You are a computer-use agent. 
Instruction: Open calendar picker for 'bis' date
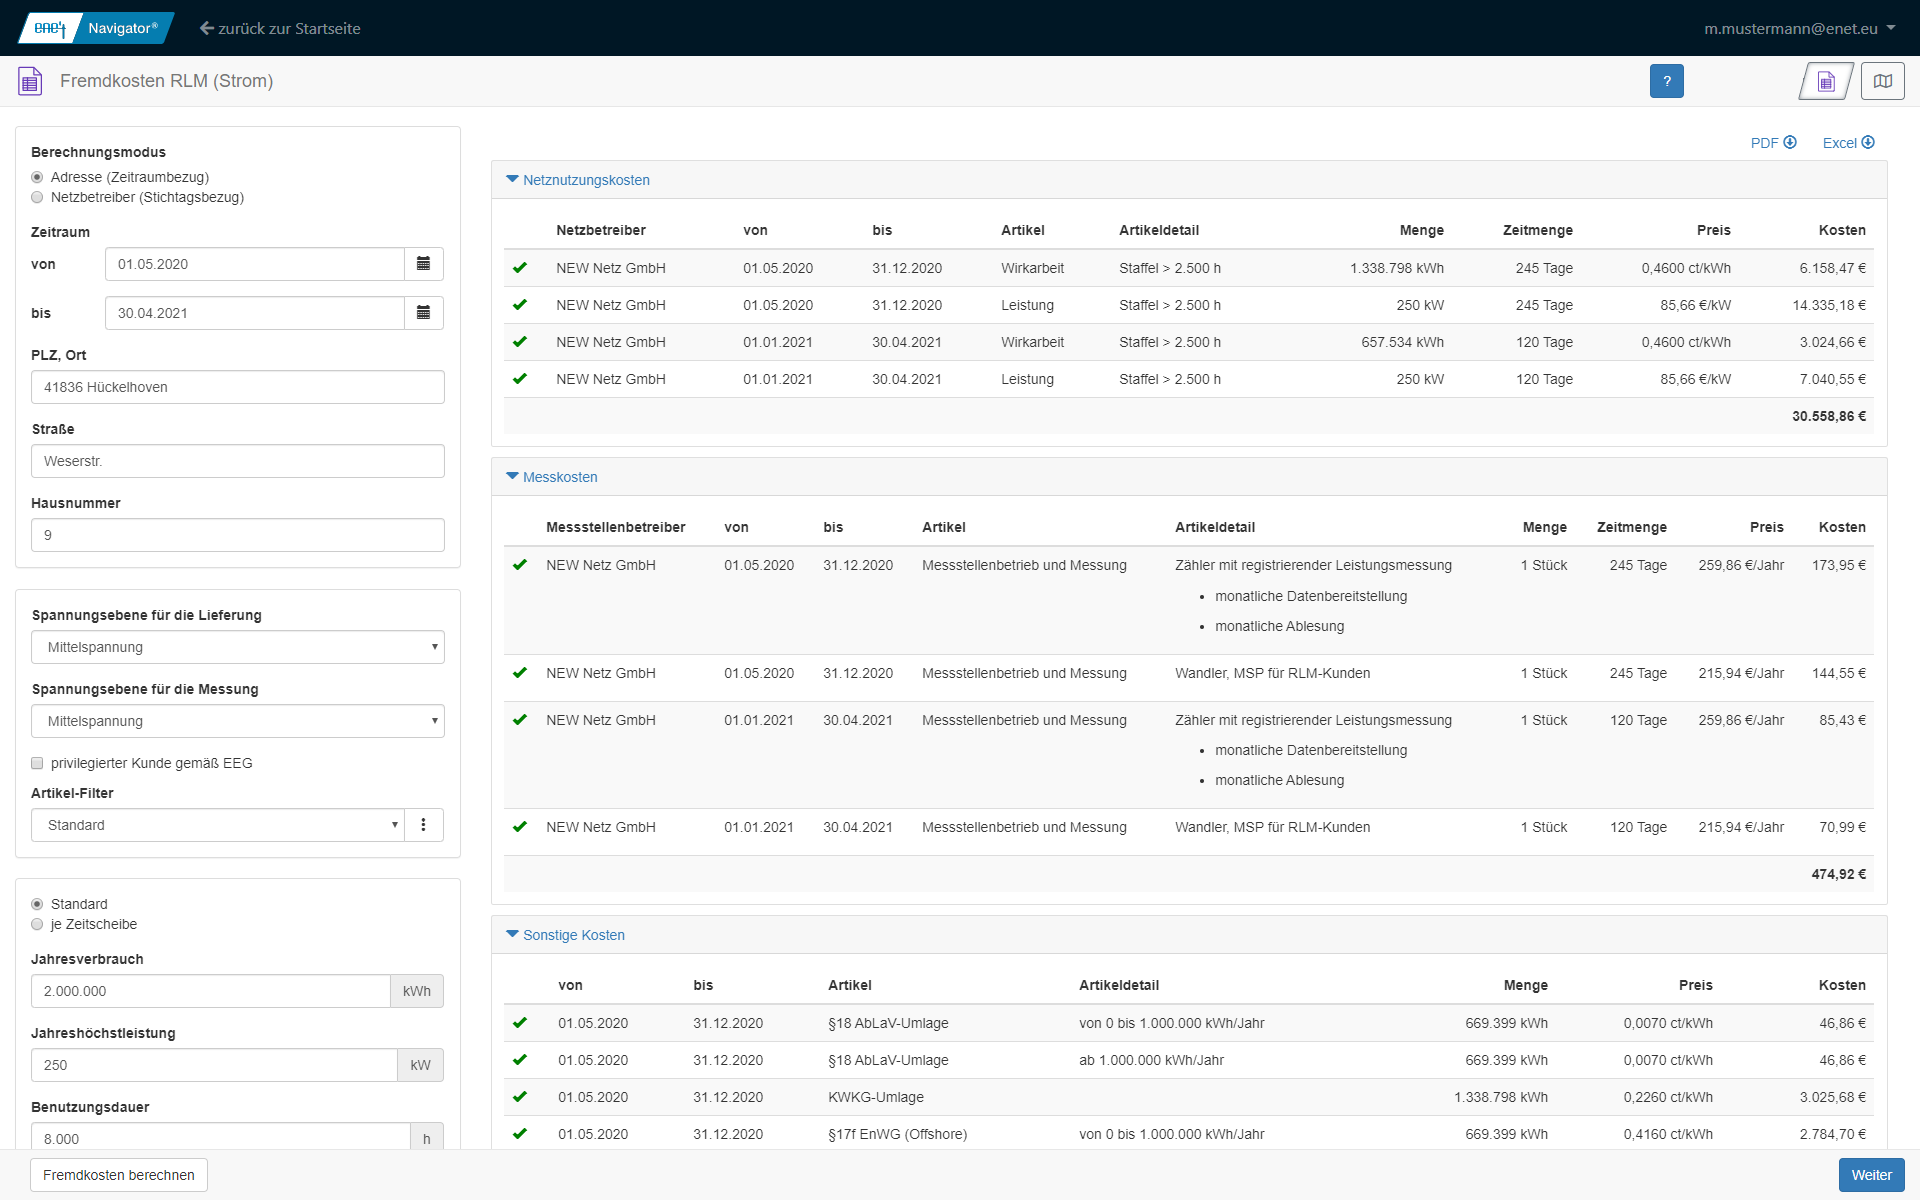tap(423, 313)
